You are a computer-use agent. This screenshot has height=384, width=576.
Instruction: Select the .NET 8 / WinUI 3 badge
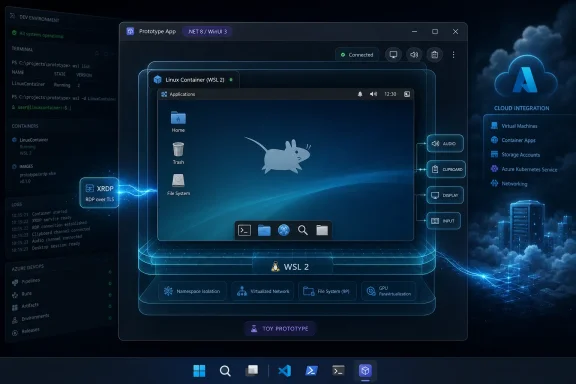point(208,32)
